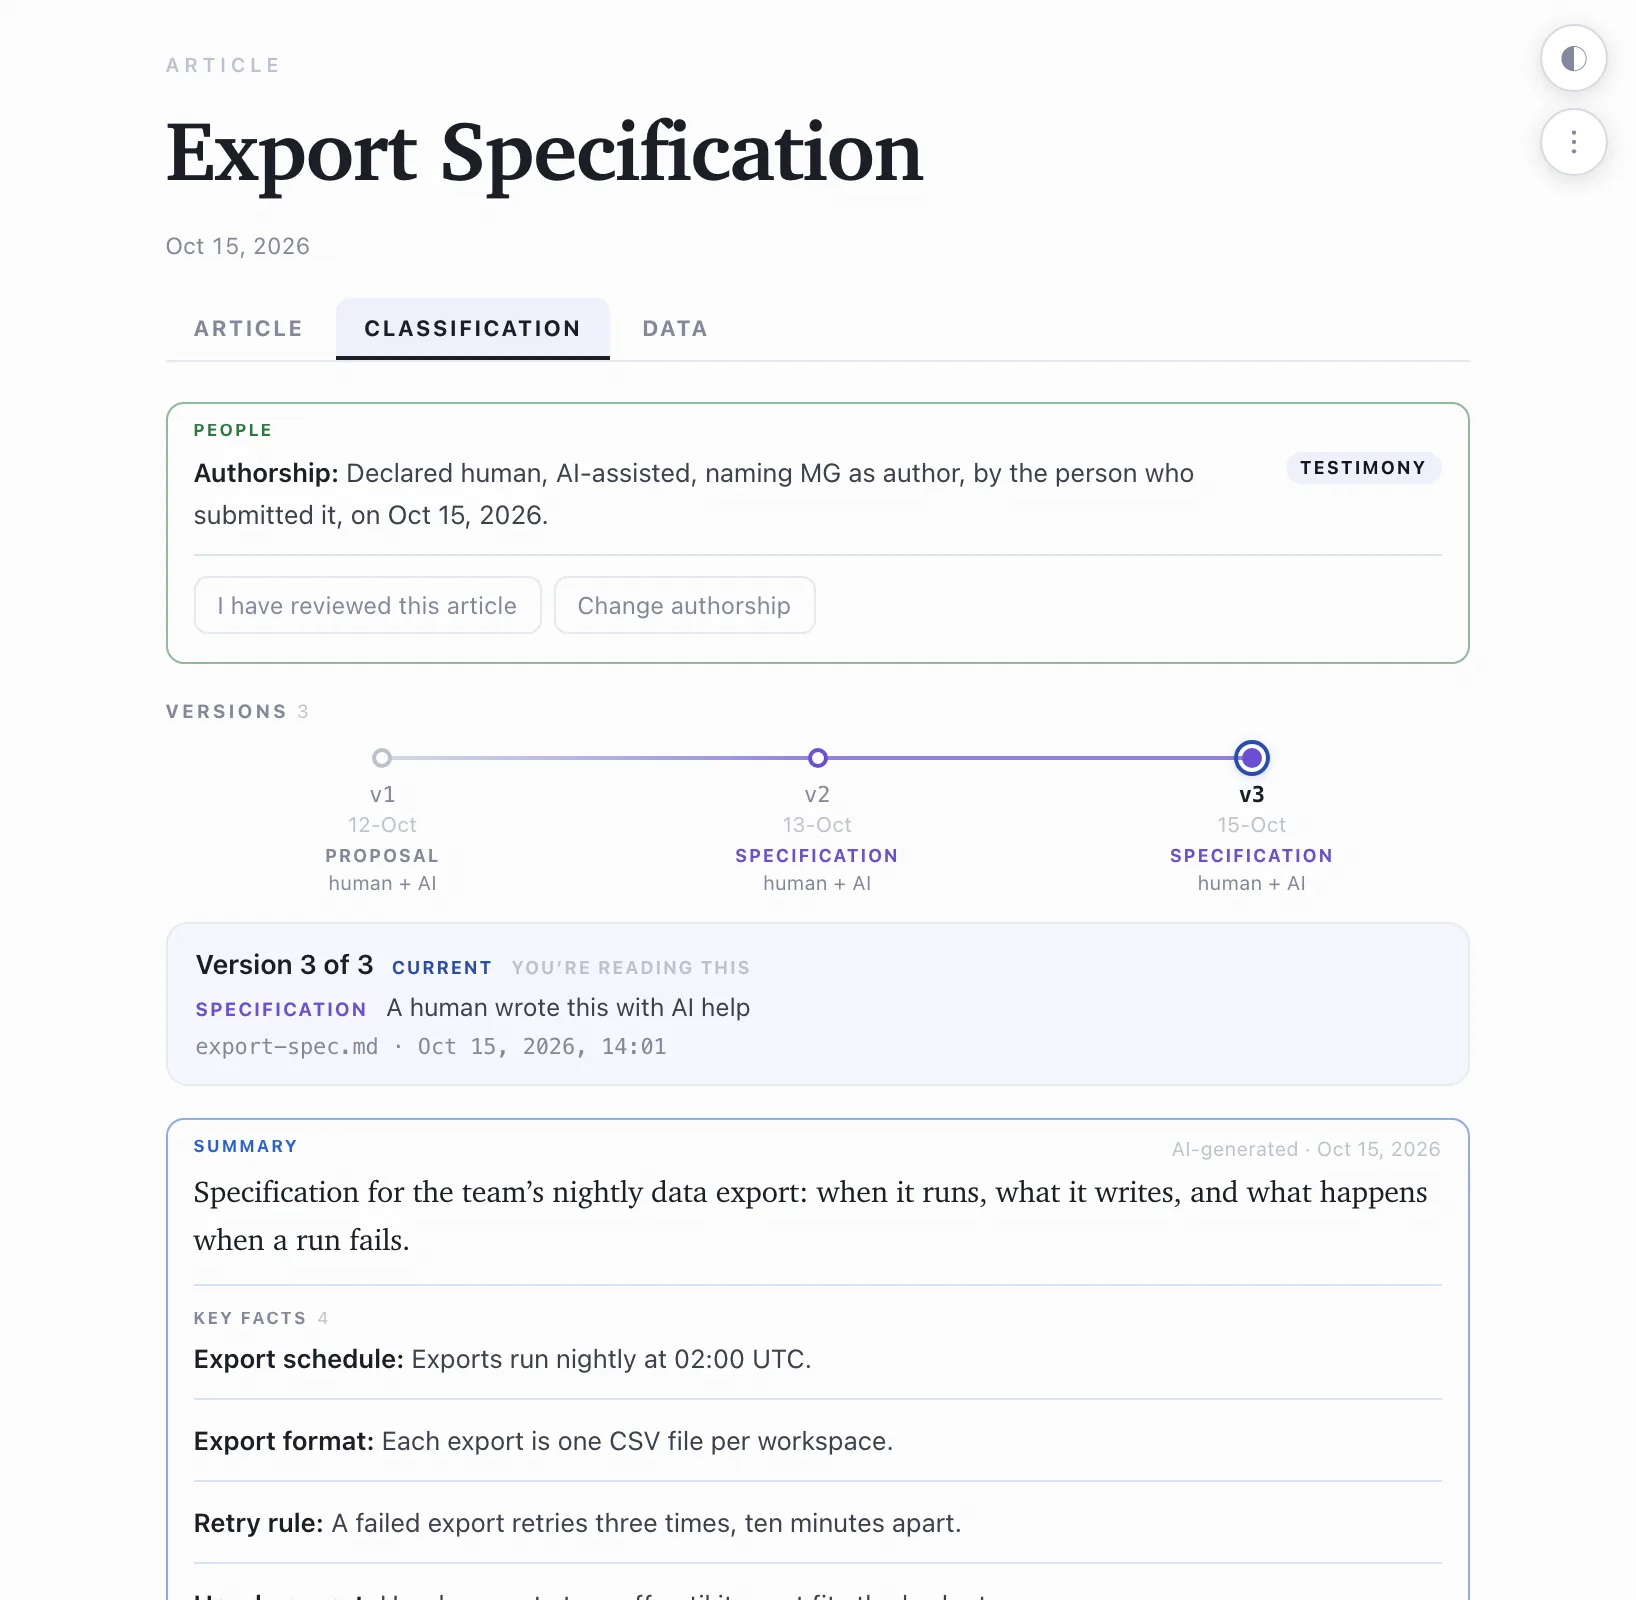Click 'I have reviewed this article' button
Image resolution: width=1636 pixels, height=1600 pixels.
pos(367,605)
